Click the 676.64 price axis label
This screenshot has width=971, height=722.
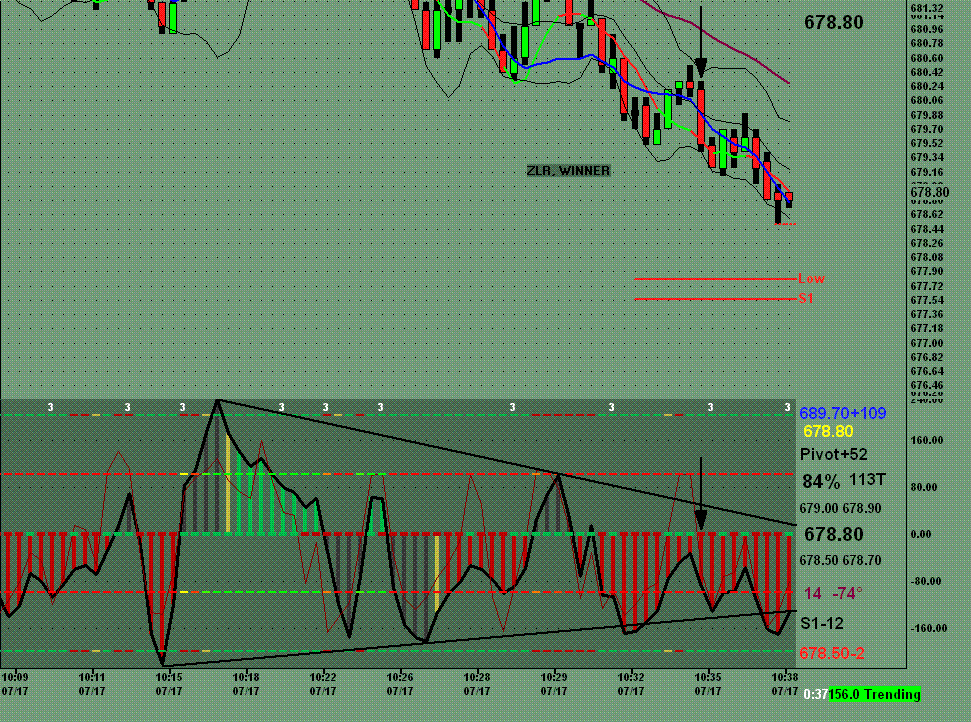(x=927, y=372)
